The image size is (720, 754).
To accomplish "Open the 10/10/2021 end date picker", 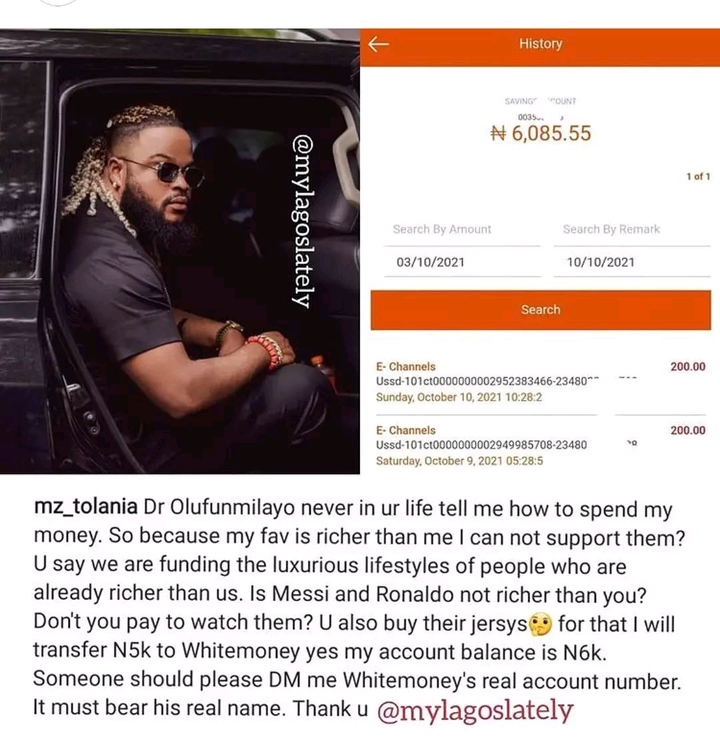I will 632,262.
